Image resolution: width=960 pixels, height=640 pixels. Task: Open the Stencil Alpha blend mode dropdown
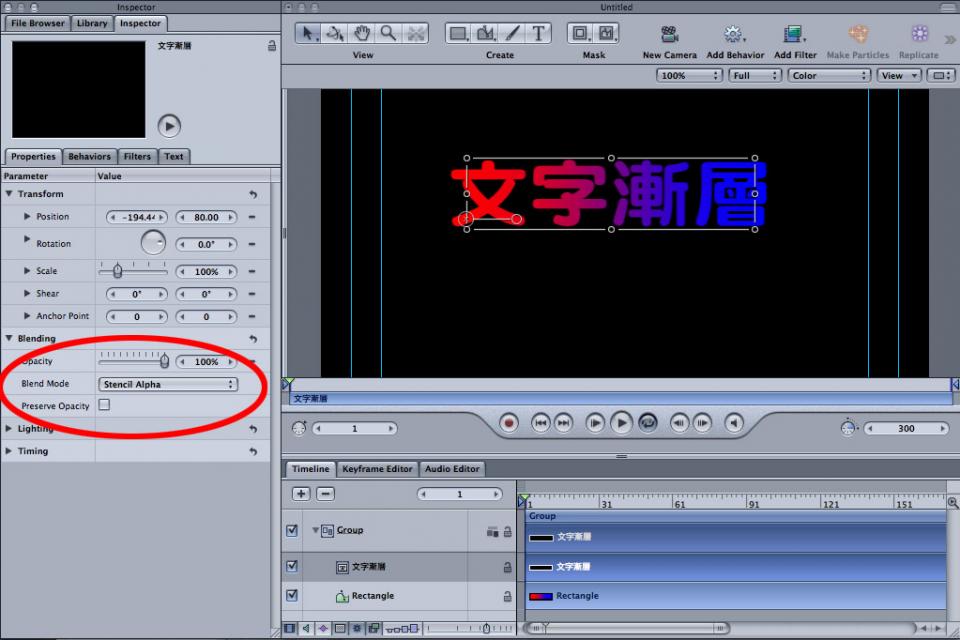tap(168, 384)
